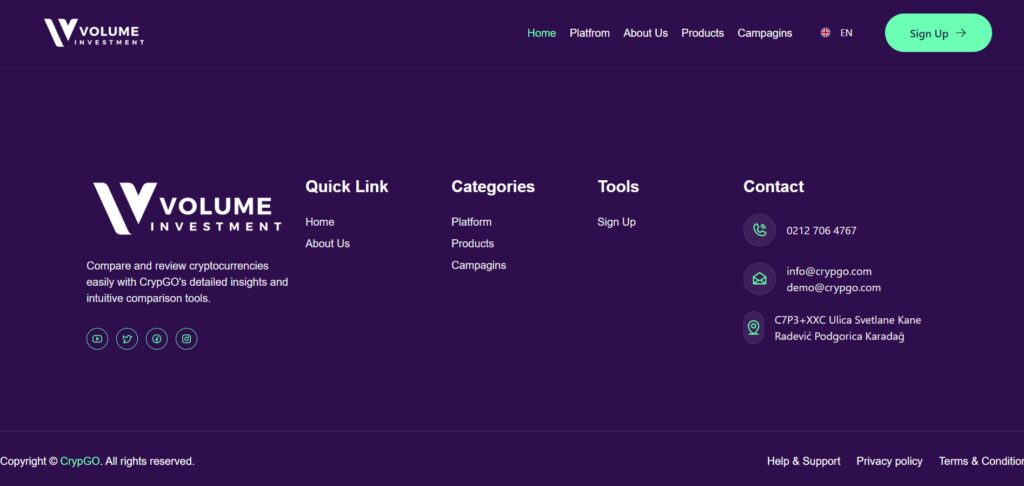Select Home in the top navigation
Viewport: 1024px width, 486px height.
(x=541, y=33)
